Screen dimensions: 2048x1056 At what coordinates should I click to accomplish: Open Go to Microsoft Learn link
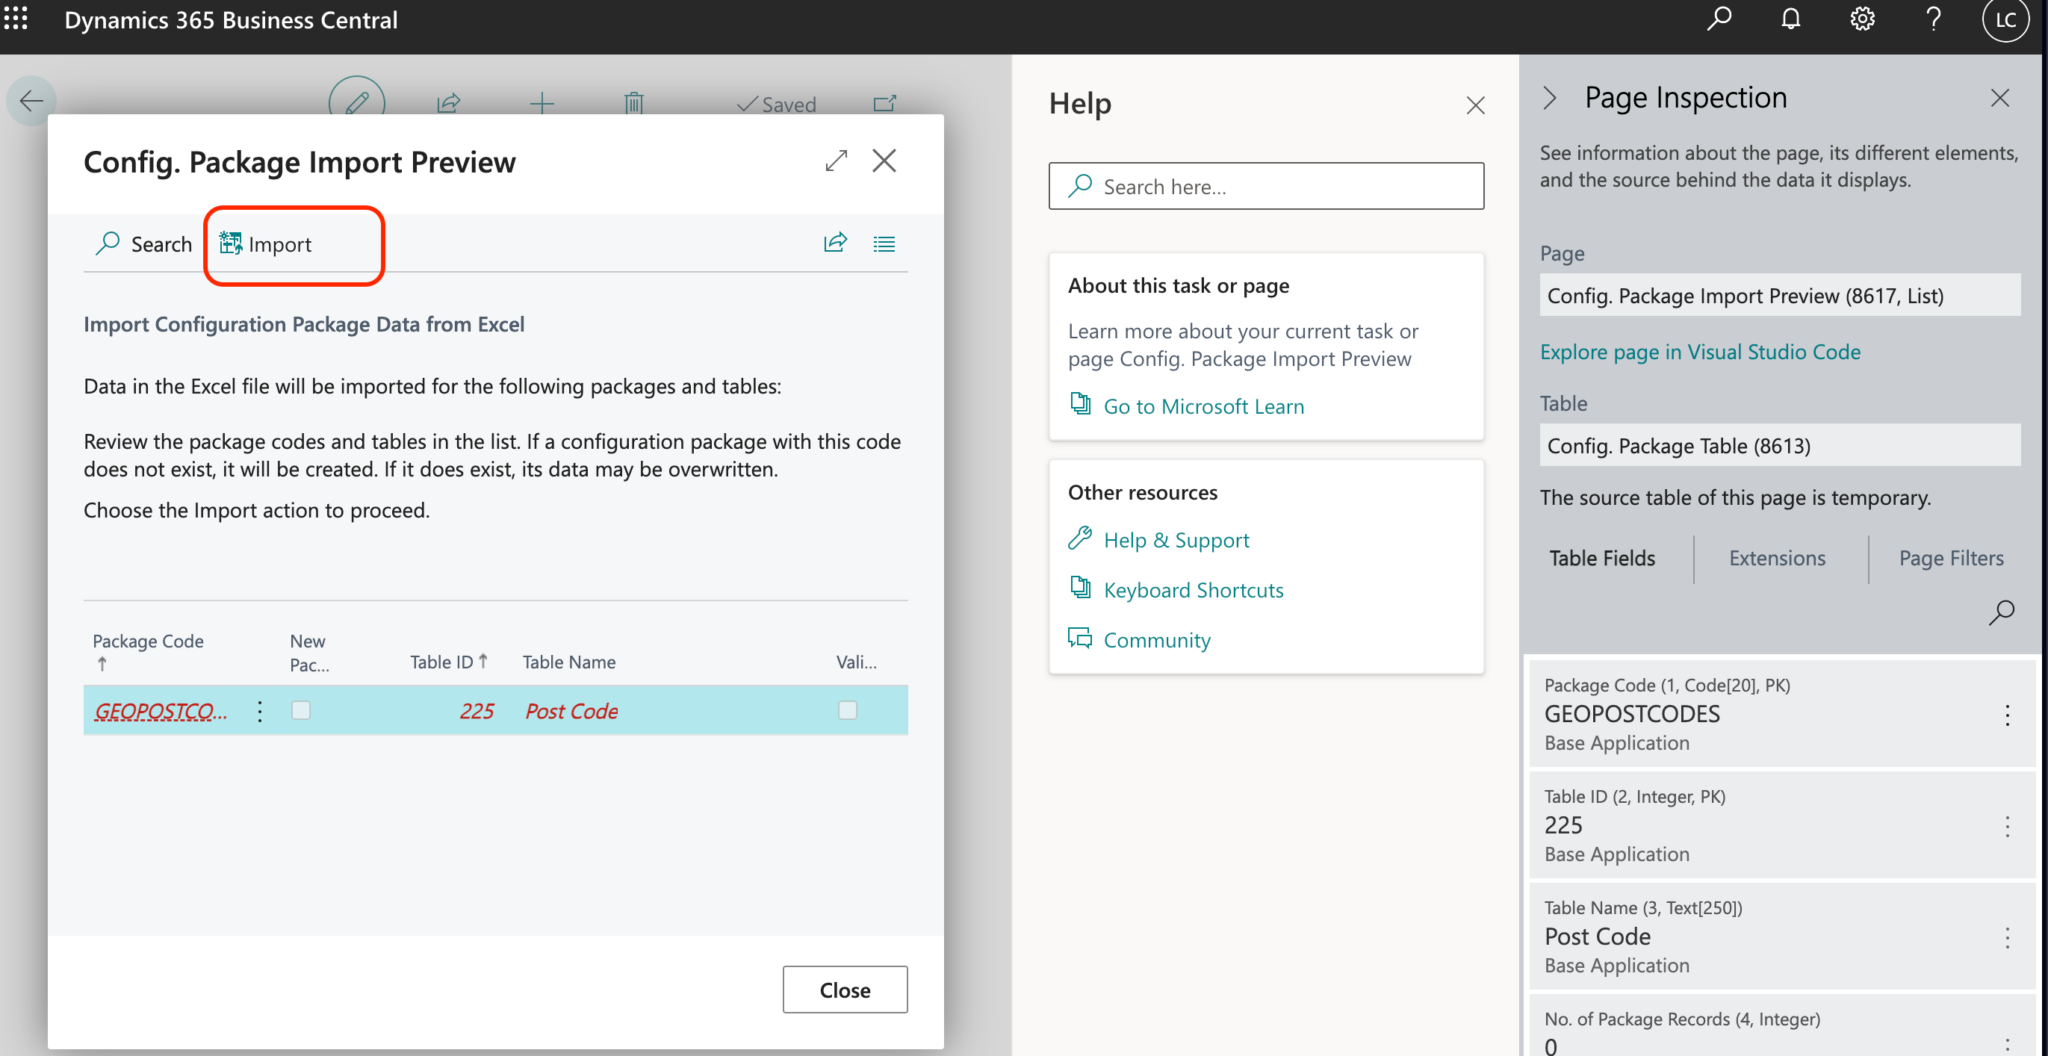point(1203,406)
